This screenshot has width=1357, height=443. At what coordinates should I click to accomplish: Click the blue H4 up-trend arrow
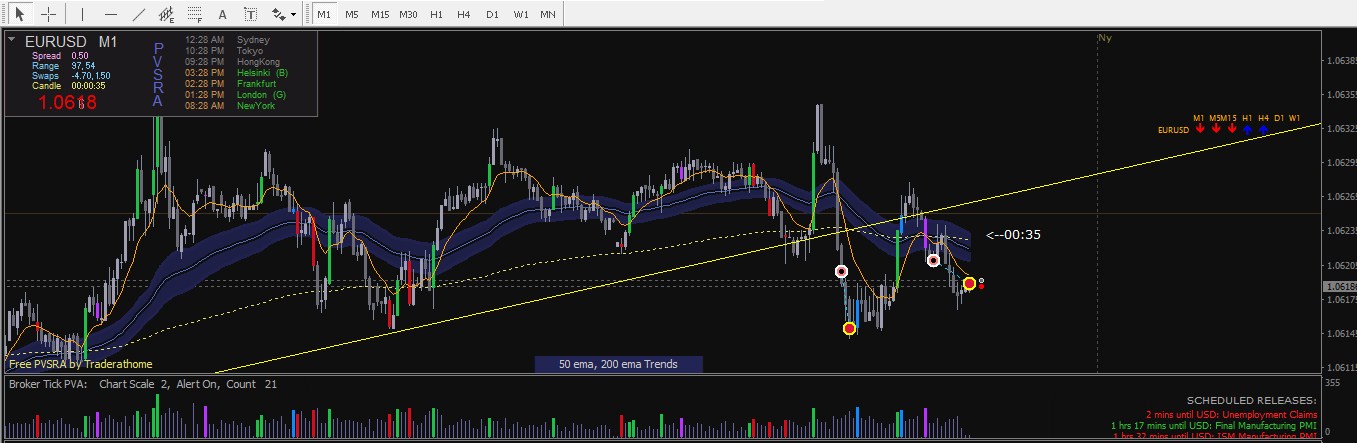[x=1264, y=129]
